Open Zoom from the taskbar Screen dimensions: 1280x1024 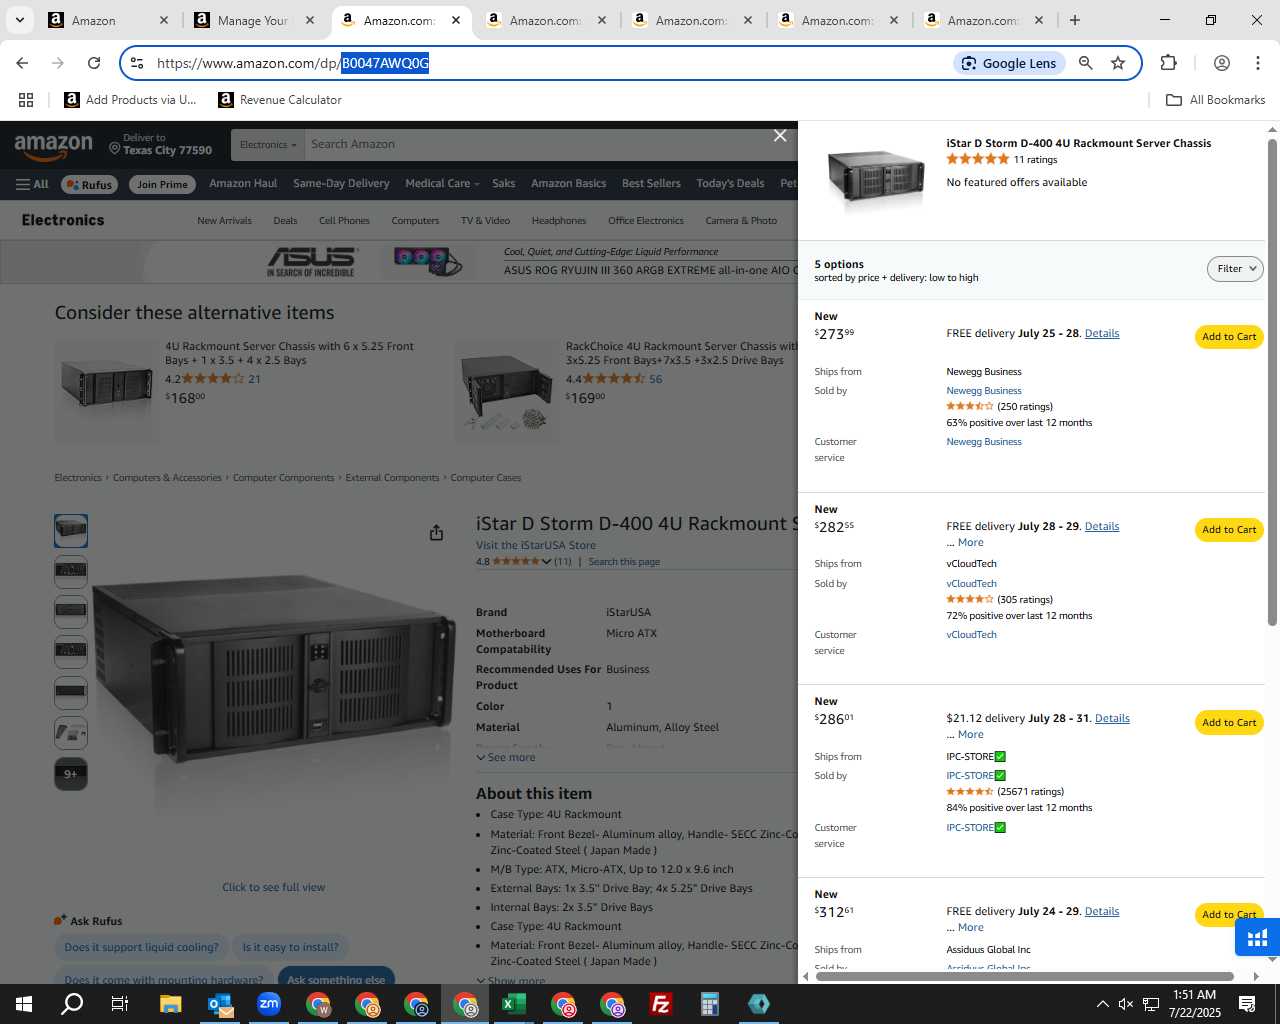click(269, 1004)
